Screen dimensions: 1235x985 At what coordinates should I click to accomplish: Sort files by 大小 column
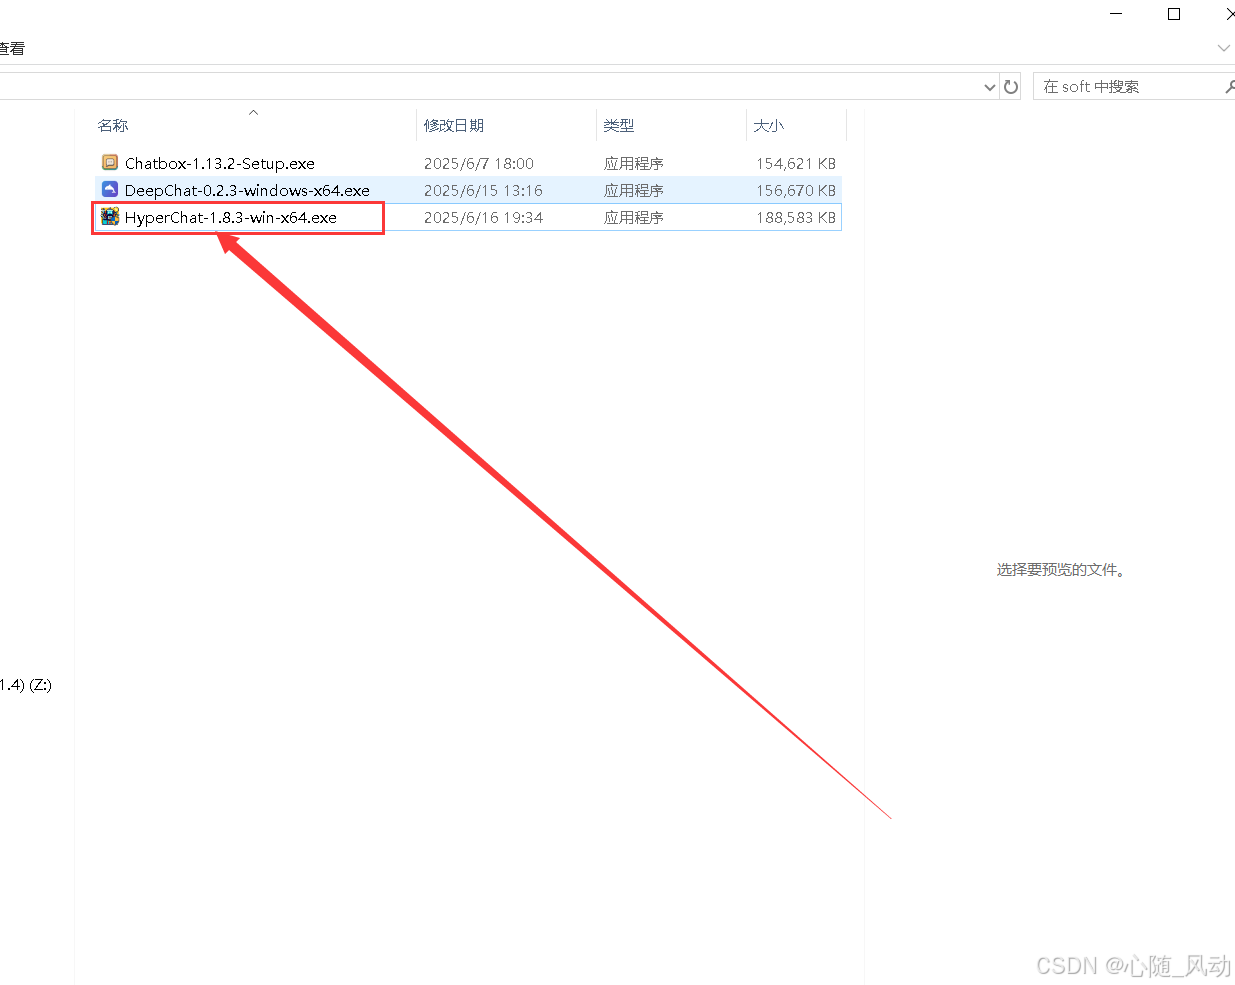point(768,125)
